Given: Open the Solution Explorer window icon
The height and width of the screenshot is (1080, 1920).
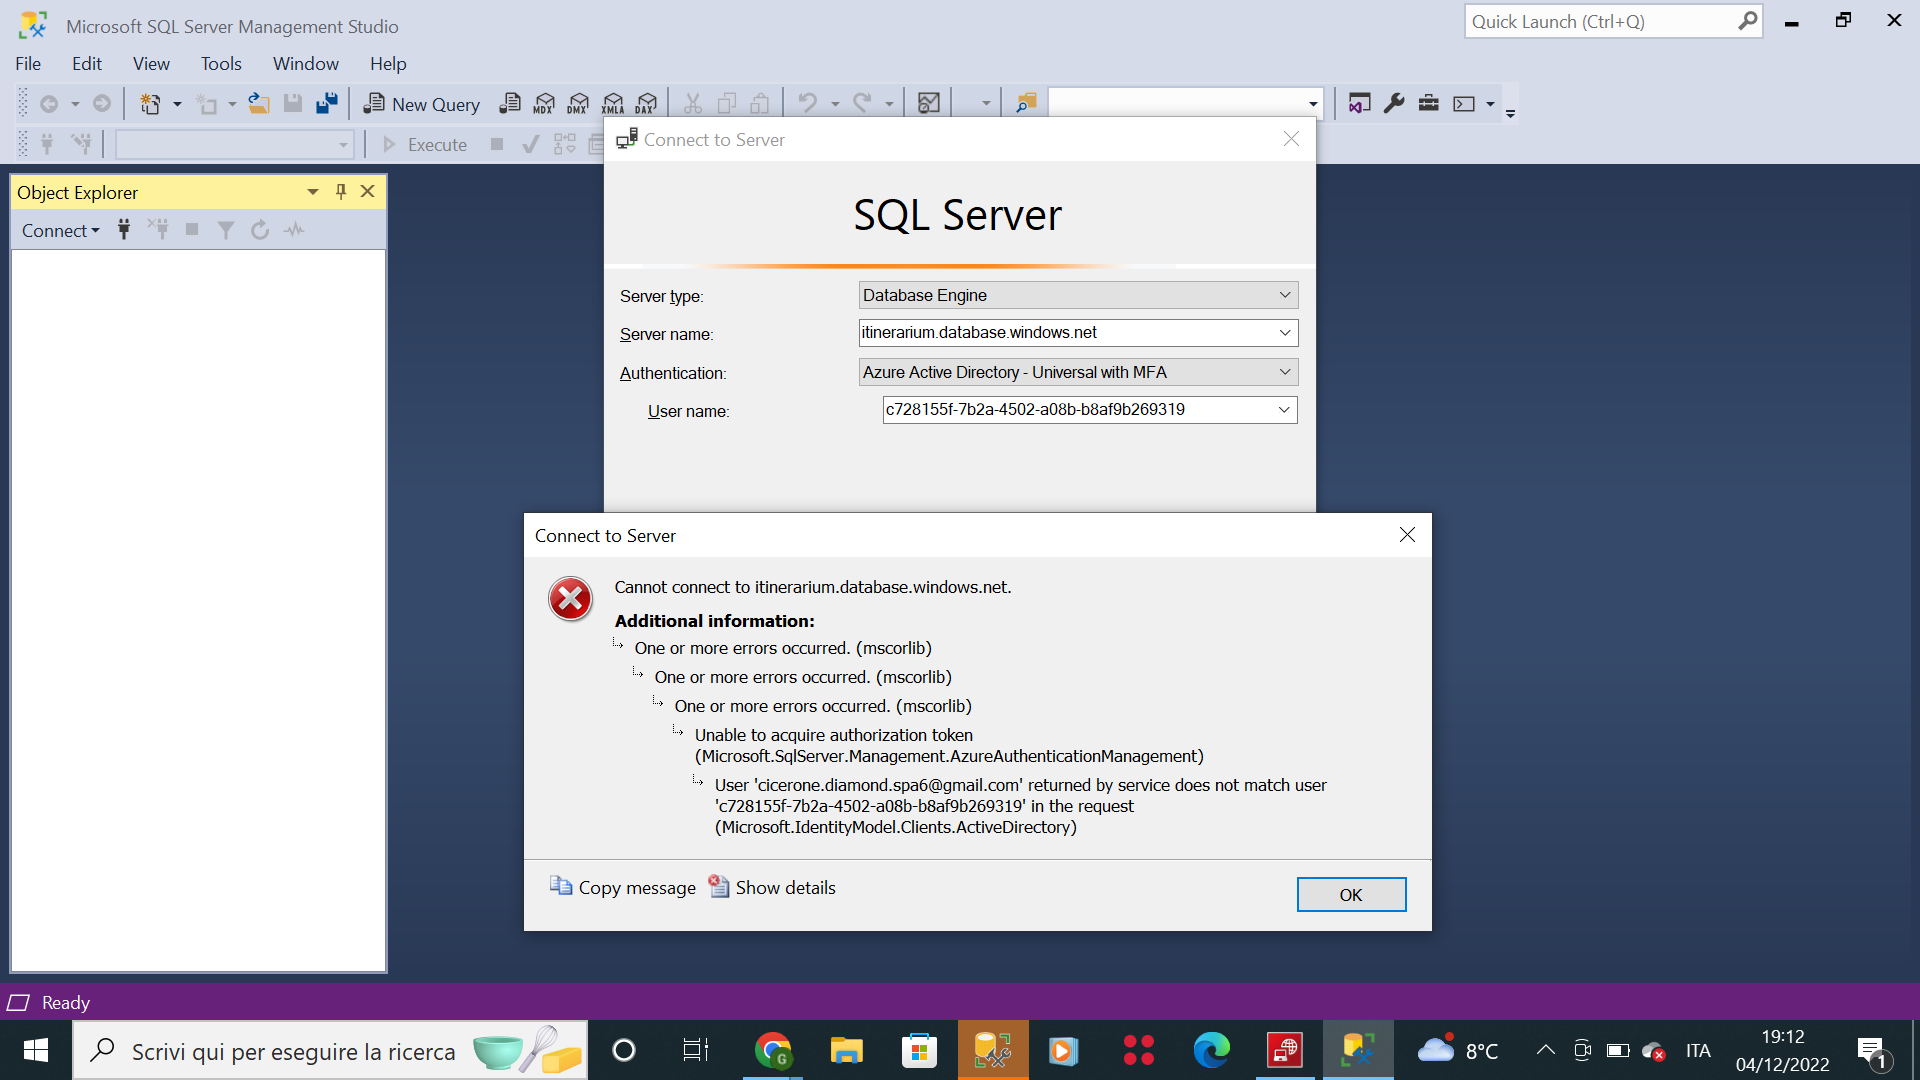Looking at the screenshot, I should pyautogui.click(x=1359, y=103).
